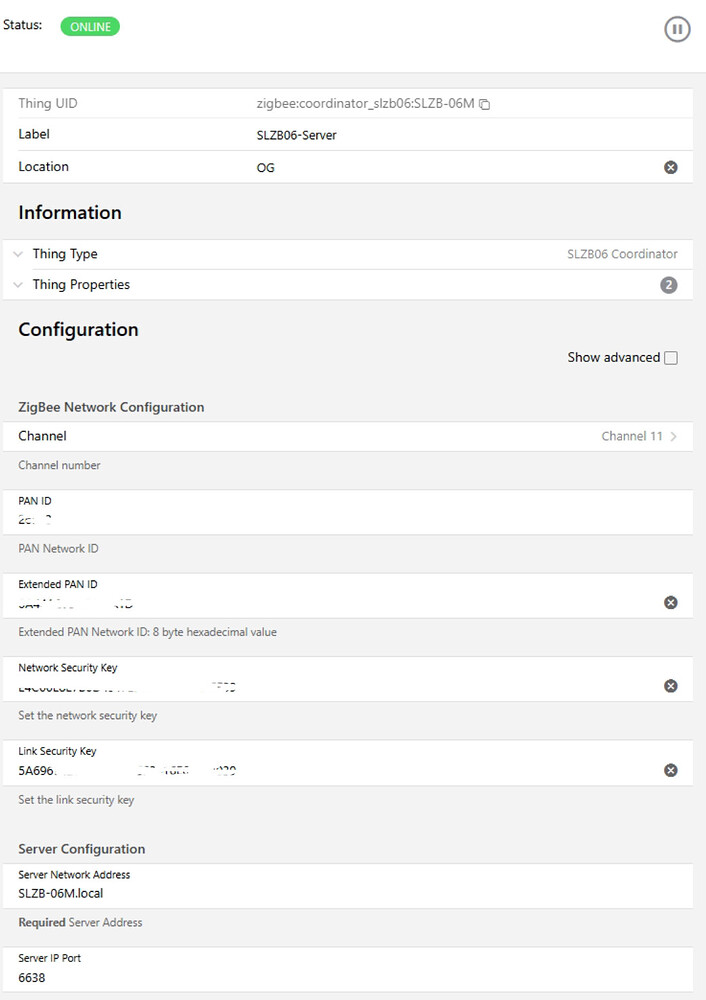Clear the Link Security Key
This screenshot has width=706, height=1000.
(671, 770)
